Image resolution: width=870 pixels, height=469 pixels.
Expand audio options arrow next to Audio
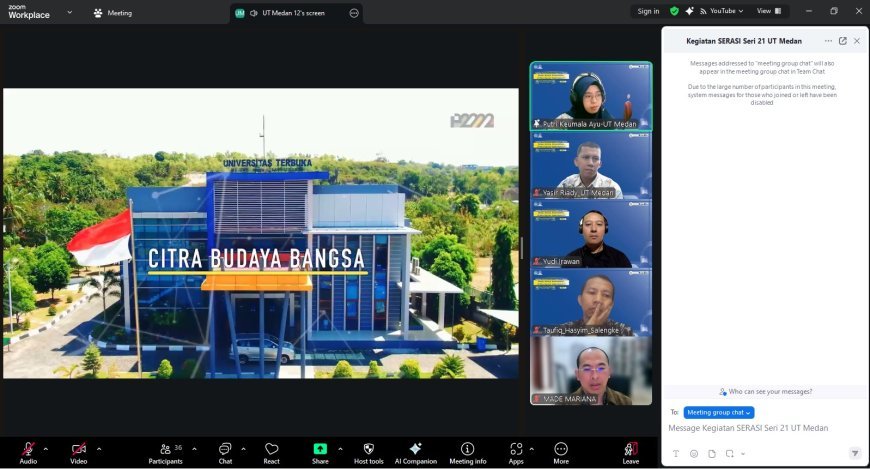coord(46,448)
